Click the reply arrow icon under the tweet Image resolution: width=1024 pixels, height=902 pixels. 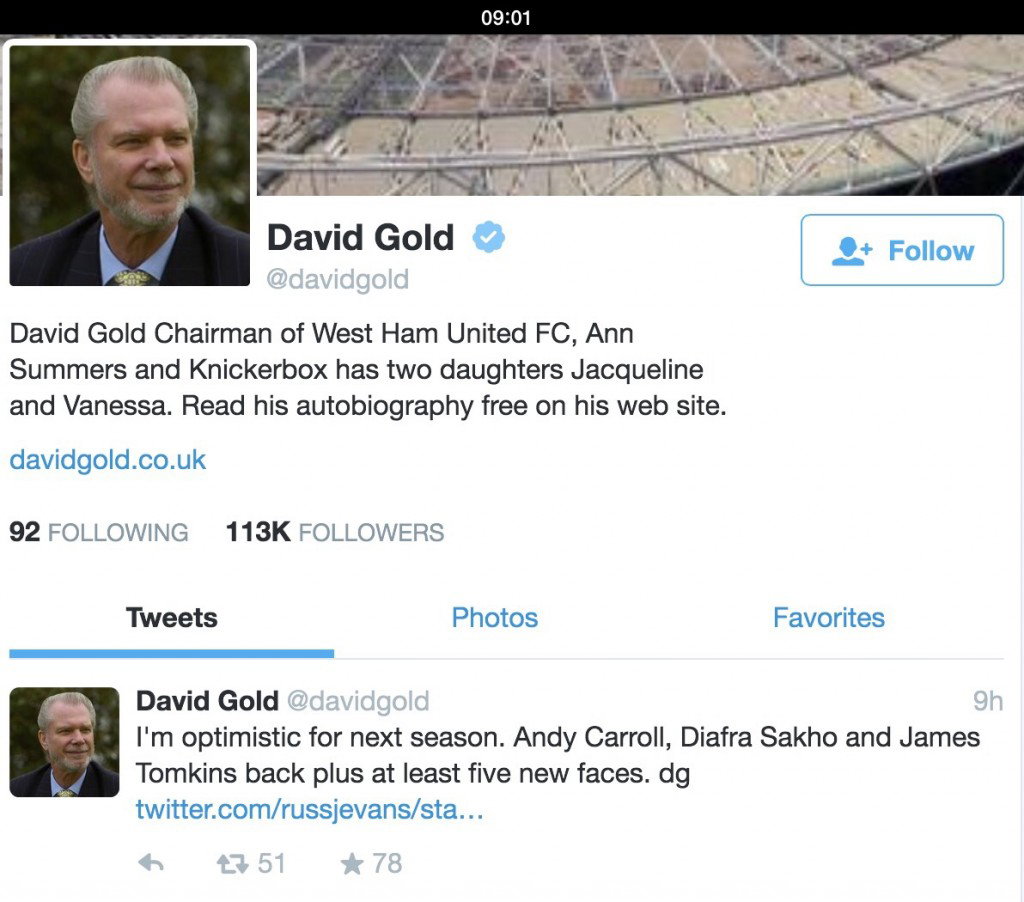[151, 863]
